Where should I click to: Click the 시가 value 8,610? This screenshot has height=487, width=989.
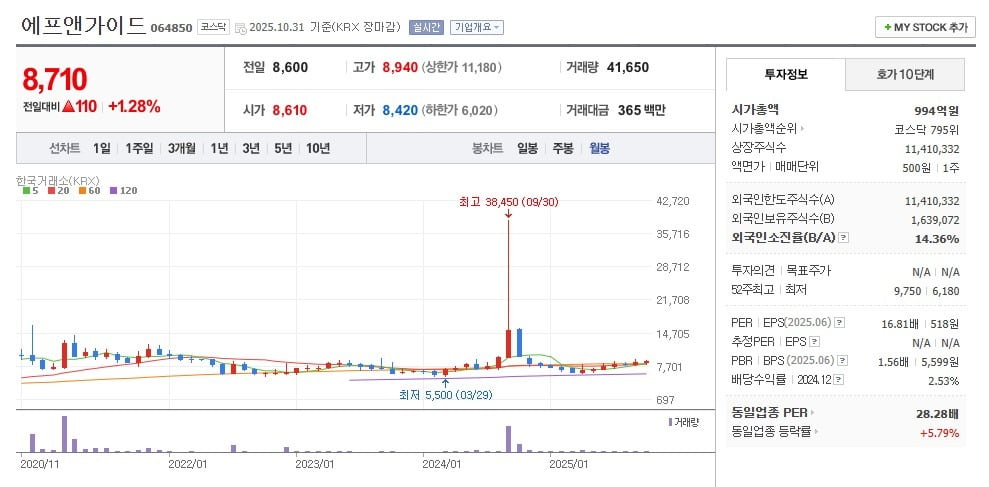[290, 111]
